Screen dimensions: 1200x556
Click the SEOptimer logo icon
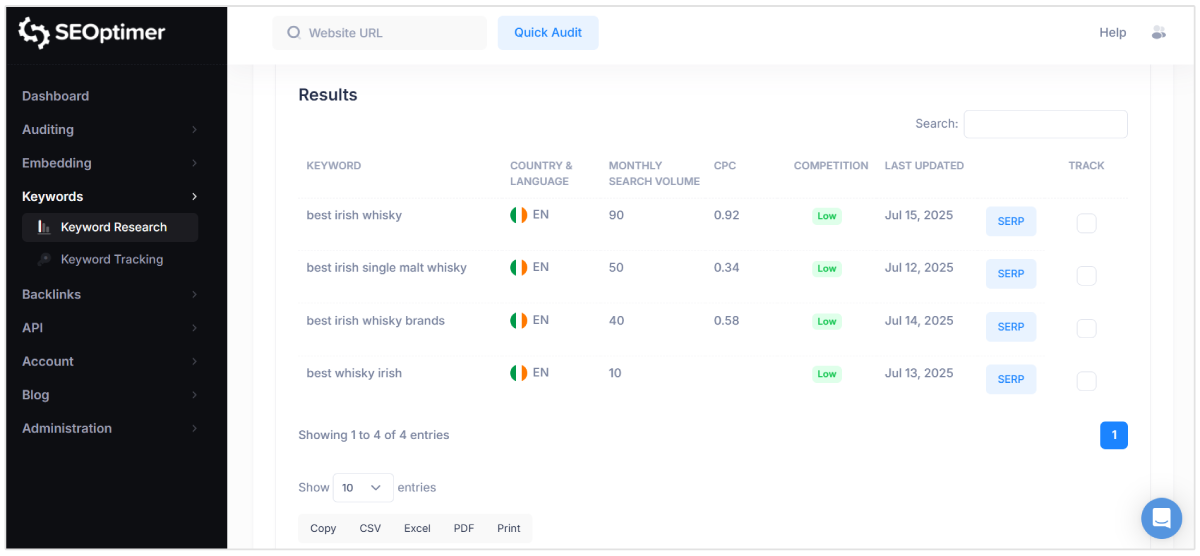coord(34,33)
